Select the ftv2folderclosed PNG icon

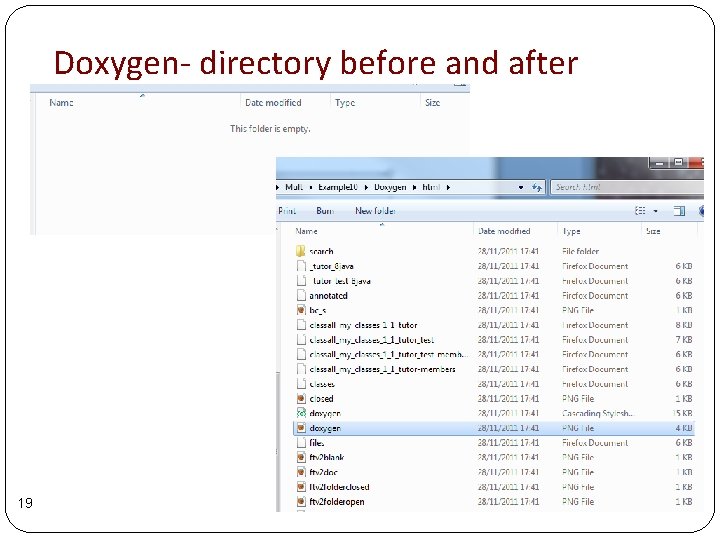[301, 487]
